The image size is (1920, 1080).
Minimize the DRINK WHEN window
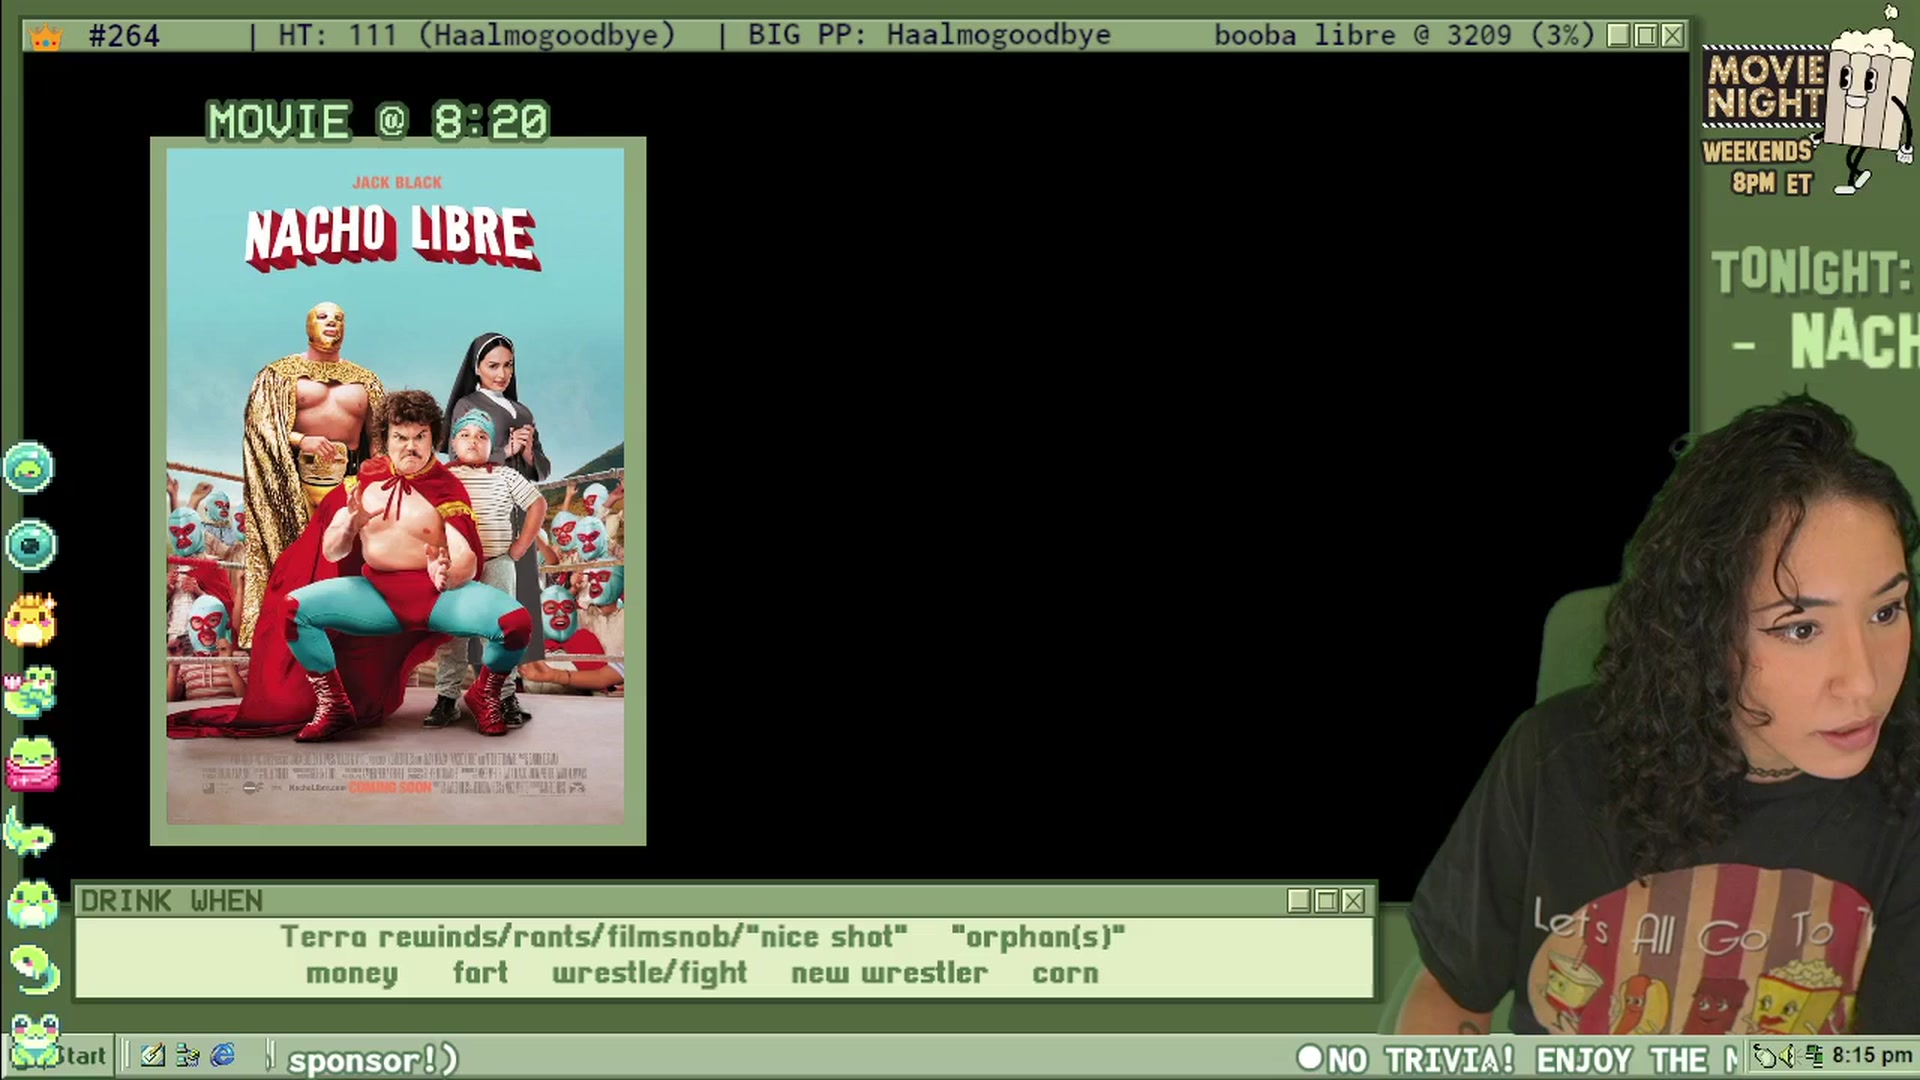(1299, 901)
